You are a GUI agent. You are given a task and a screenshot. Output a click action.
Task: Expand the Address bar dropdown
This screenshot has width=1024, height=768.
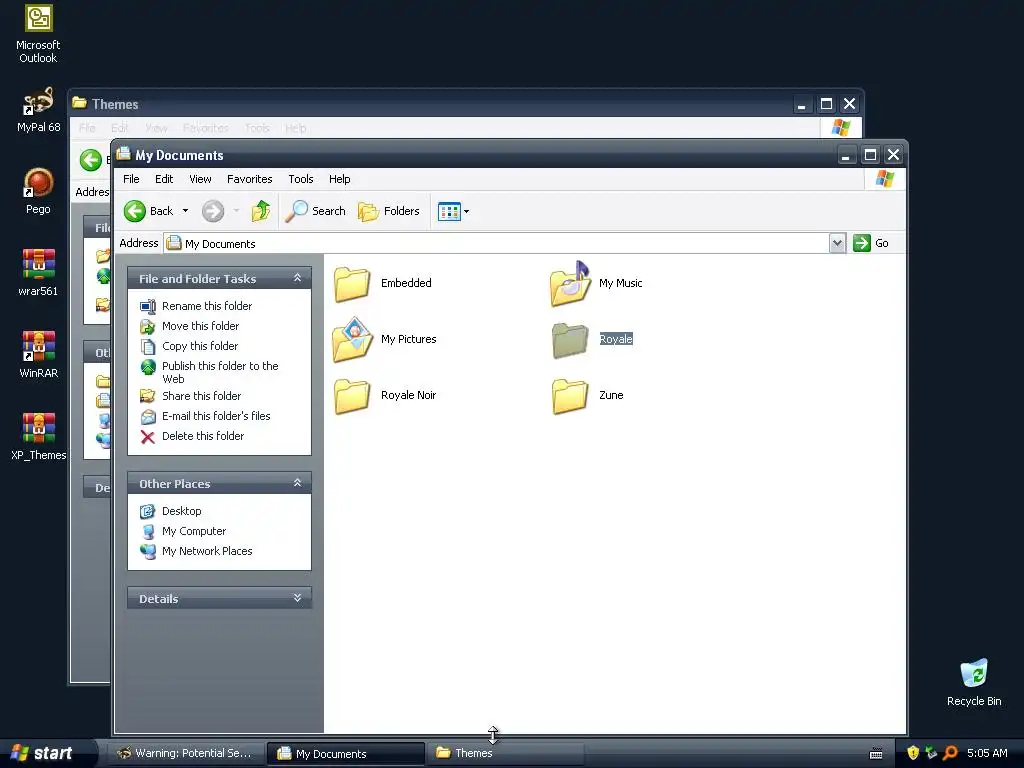[x=837, y=243]
